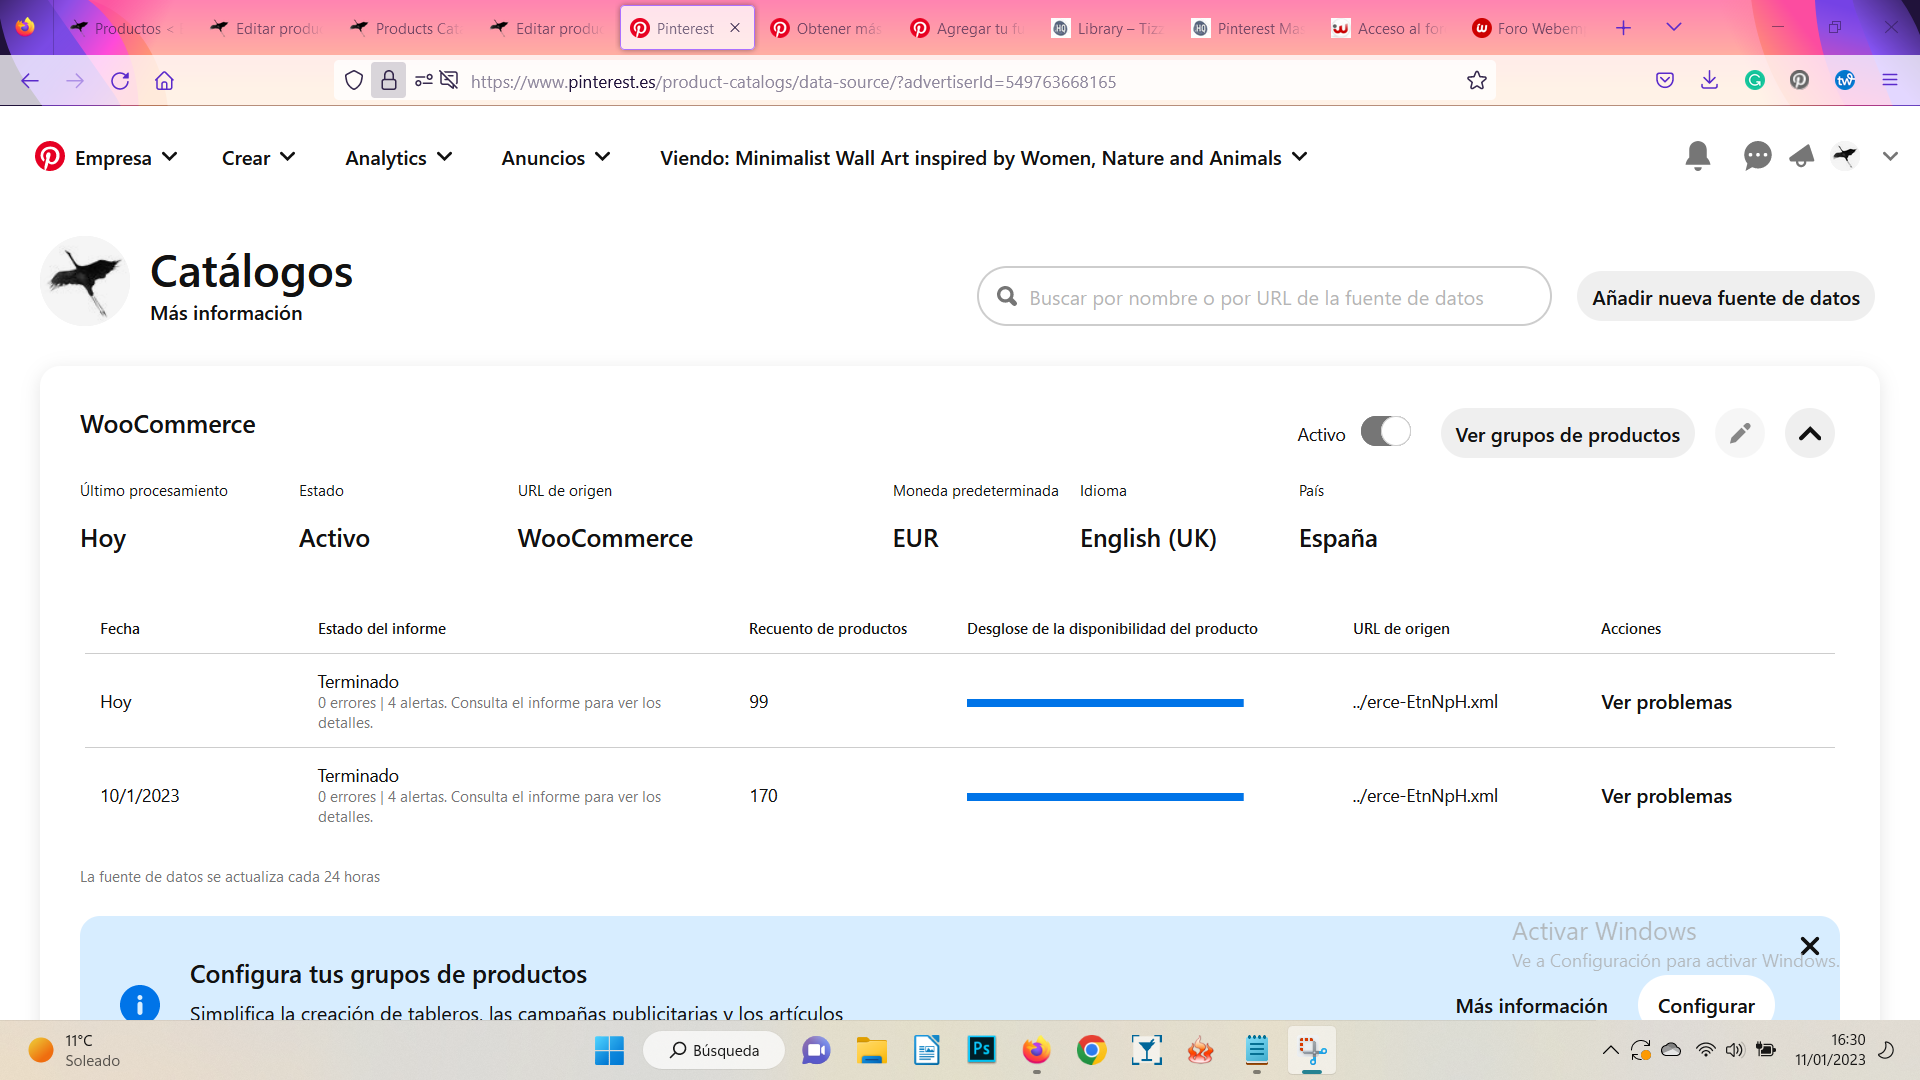
Task: Open Ver problemas for 10/1/2023 row
Action: pyautogui.click(x=1666, y=796)
